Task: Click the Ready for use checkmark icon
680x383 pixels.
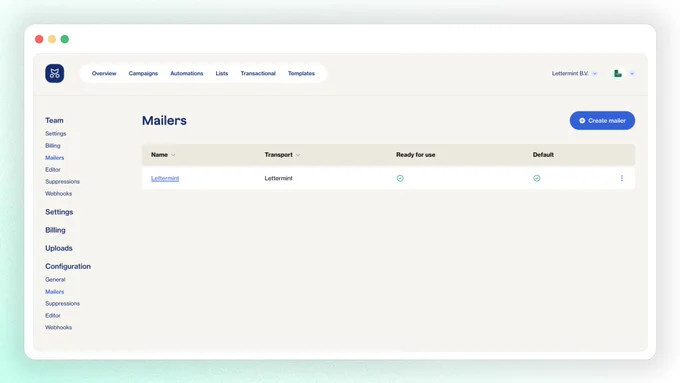Action: tap(400, 178)
